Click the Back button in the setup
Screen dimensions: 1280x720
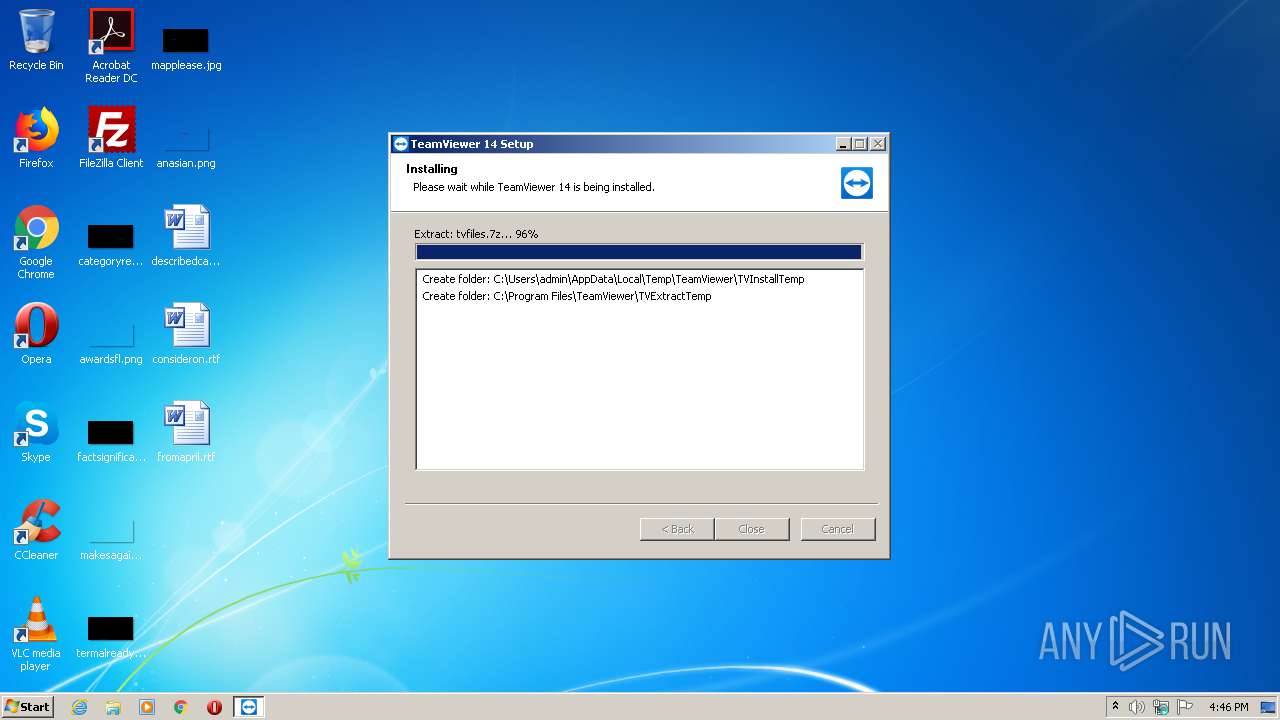click(x=677, y=529)
